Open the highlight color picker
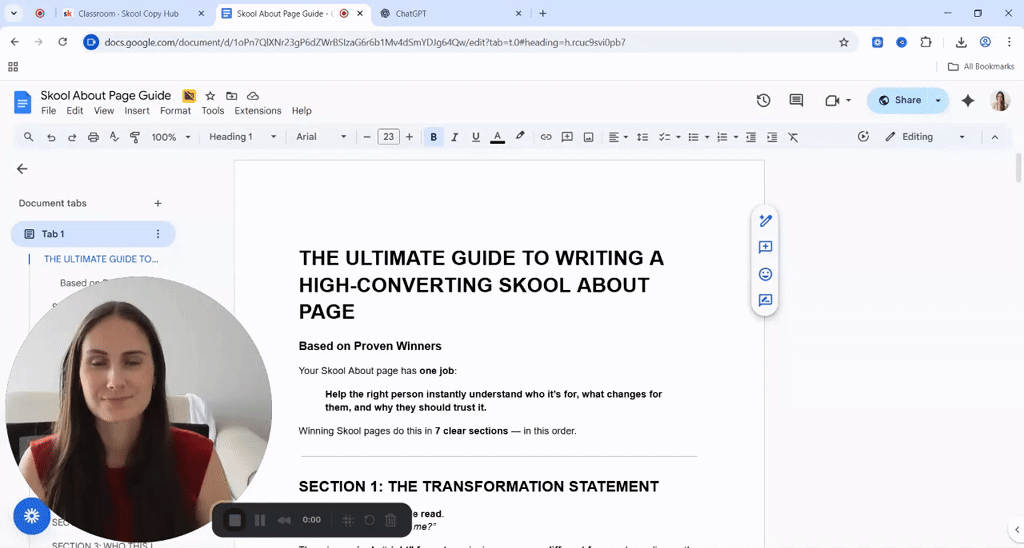 point(520,137)
